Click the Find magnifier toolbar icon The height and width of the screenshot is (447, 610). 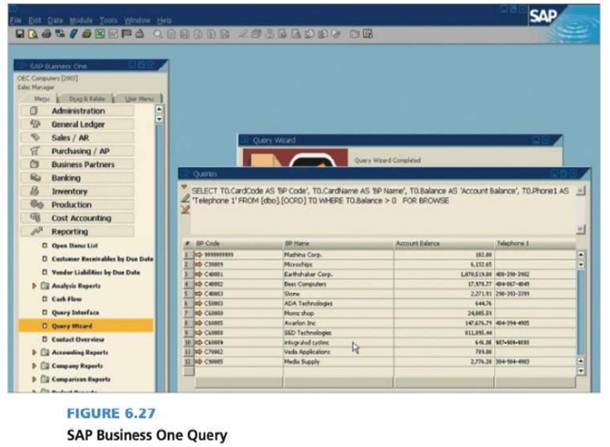coord(158,34)
